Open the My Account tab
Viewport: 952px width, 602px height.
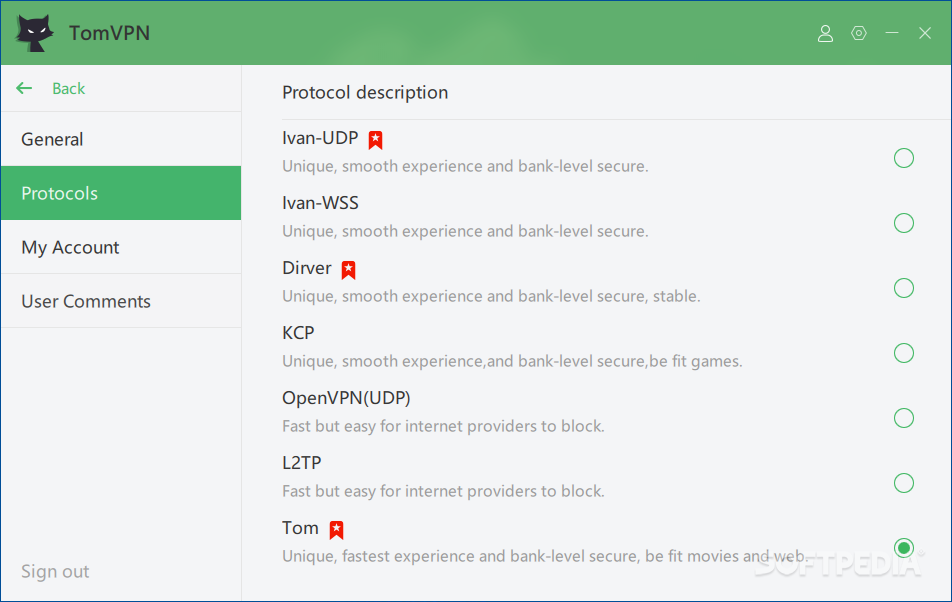(121, 247)
